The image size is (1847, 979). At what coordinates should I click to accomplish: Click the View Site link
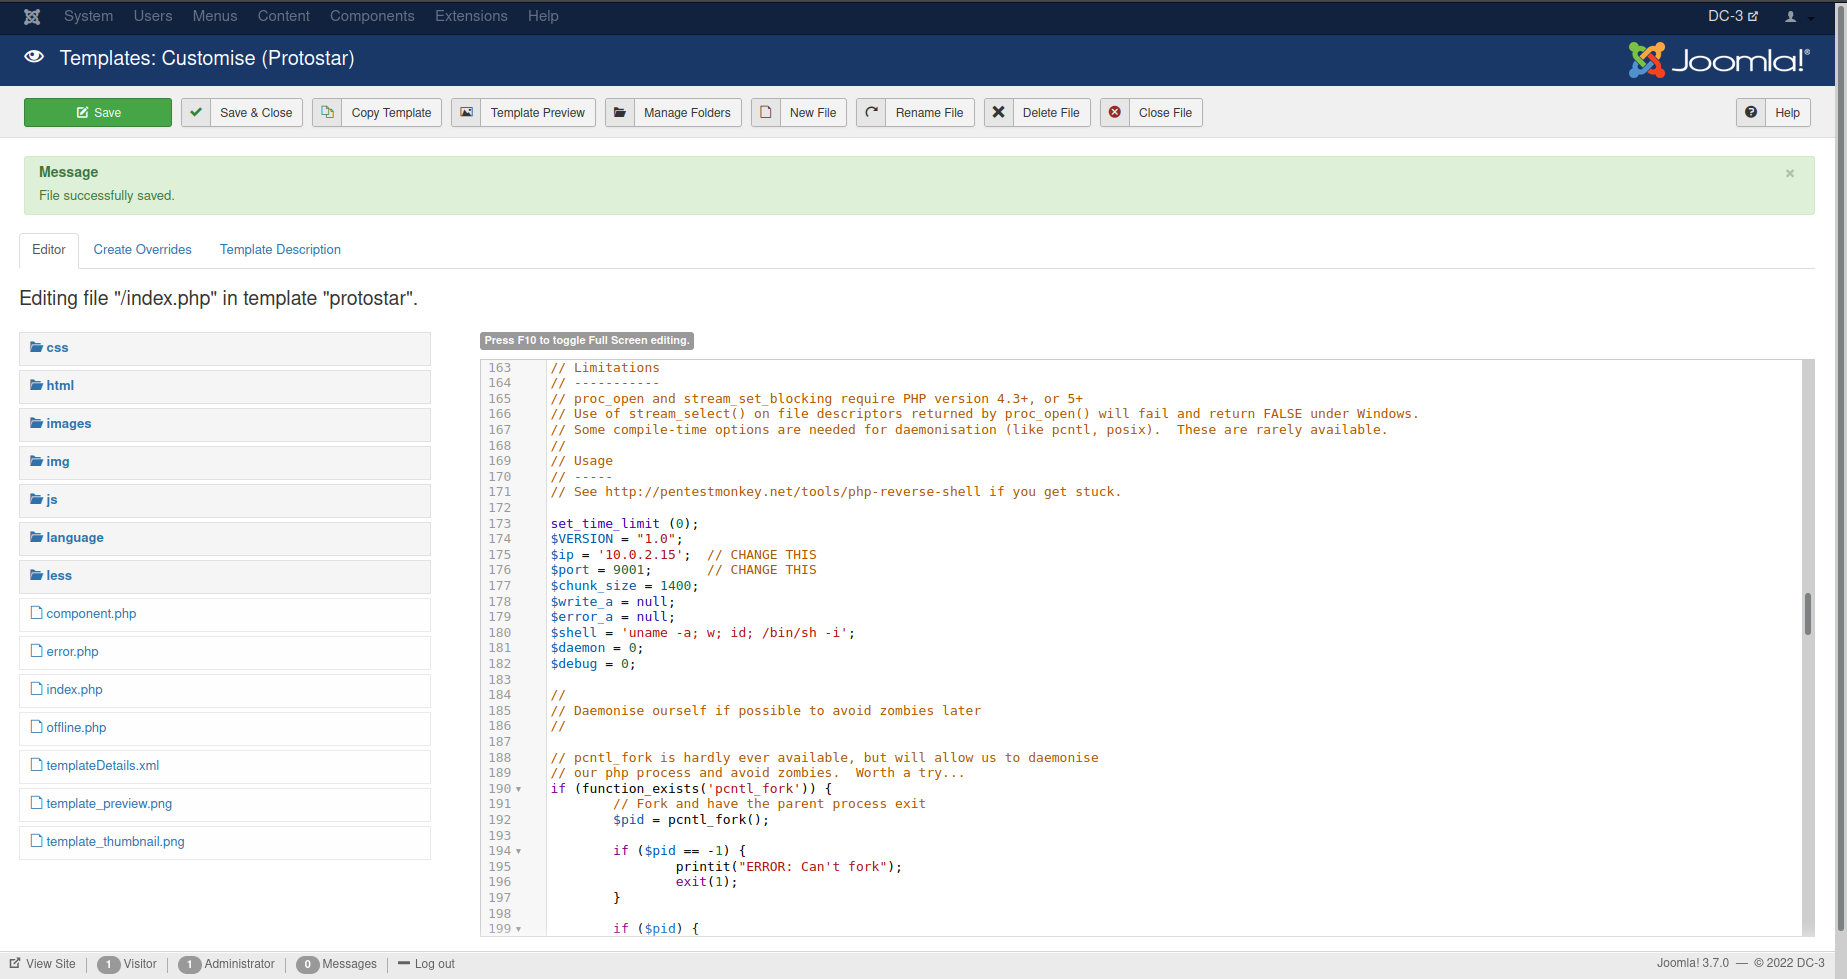43,964
